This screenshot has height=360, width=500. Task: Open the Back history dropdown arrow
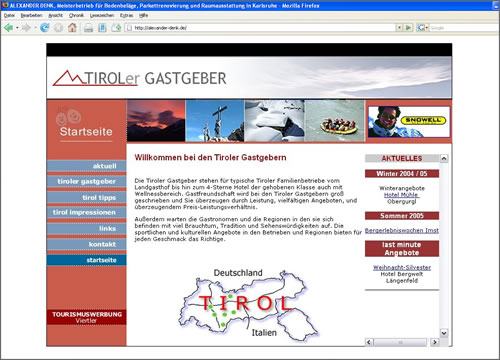[x=17, y=28]
